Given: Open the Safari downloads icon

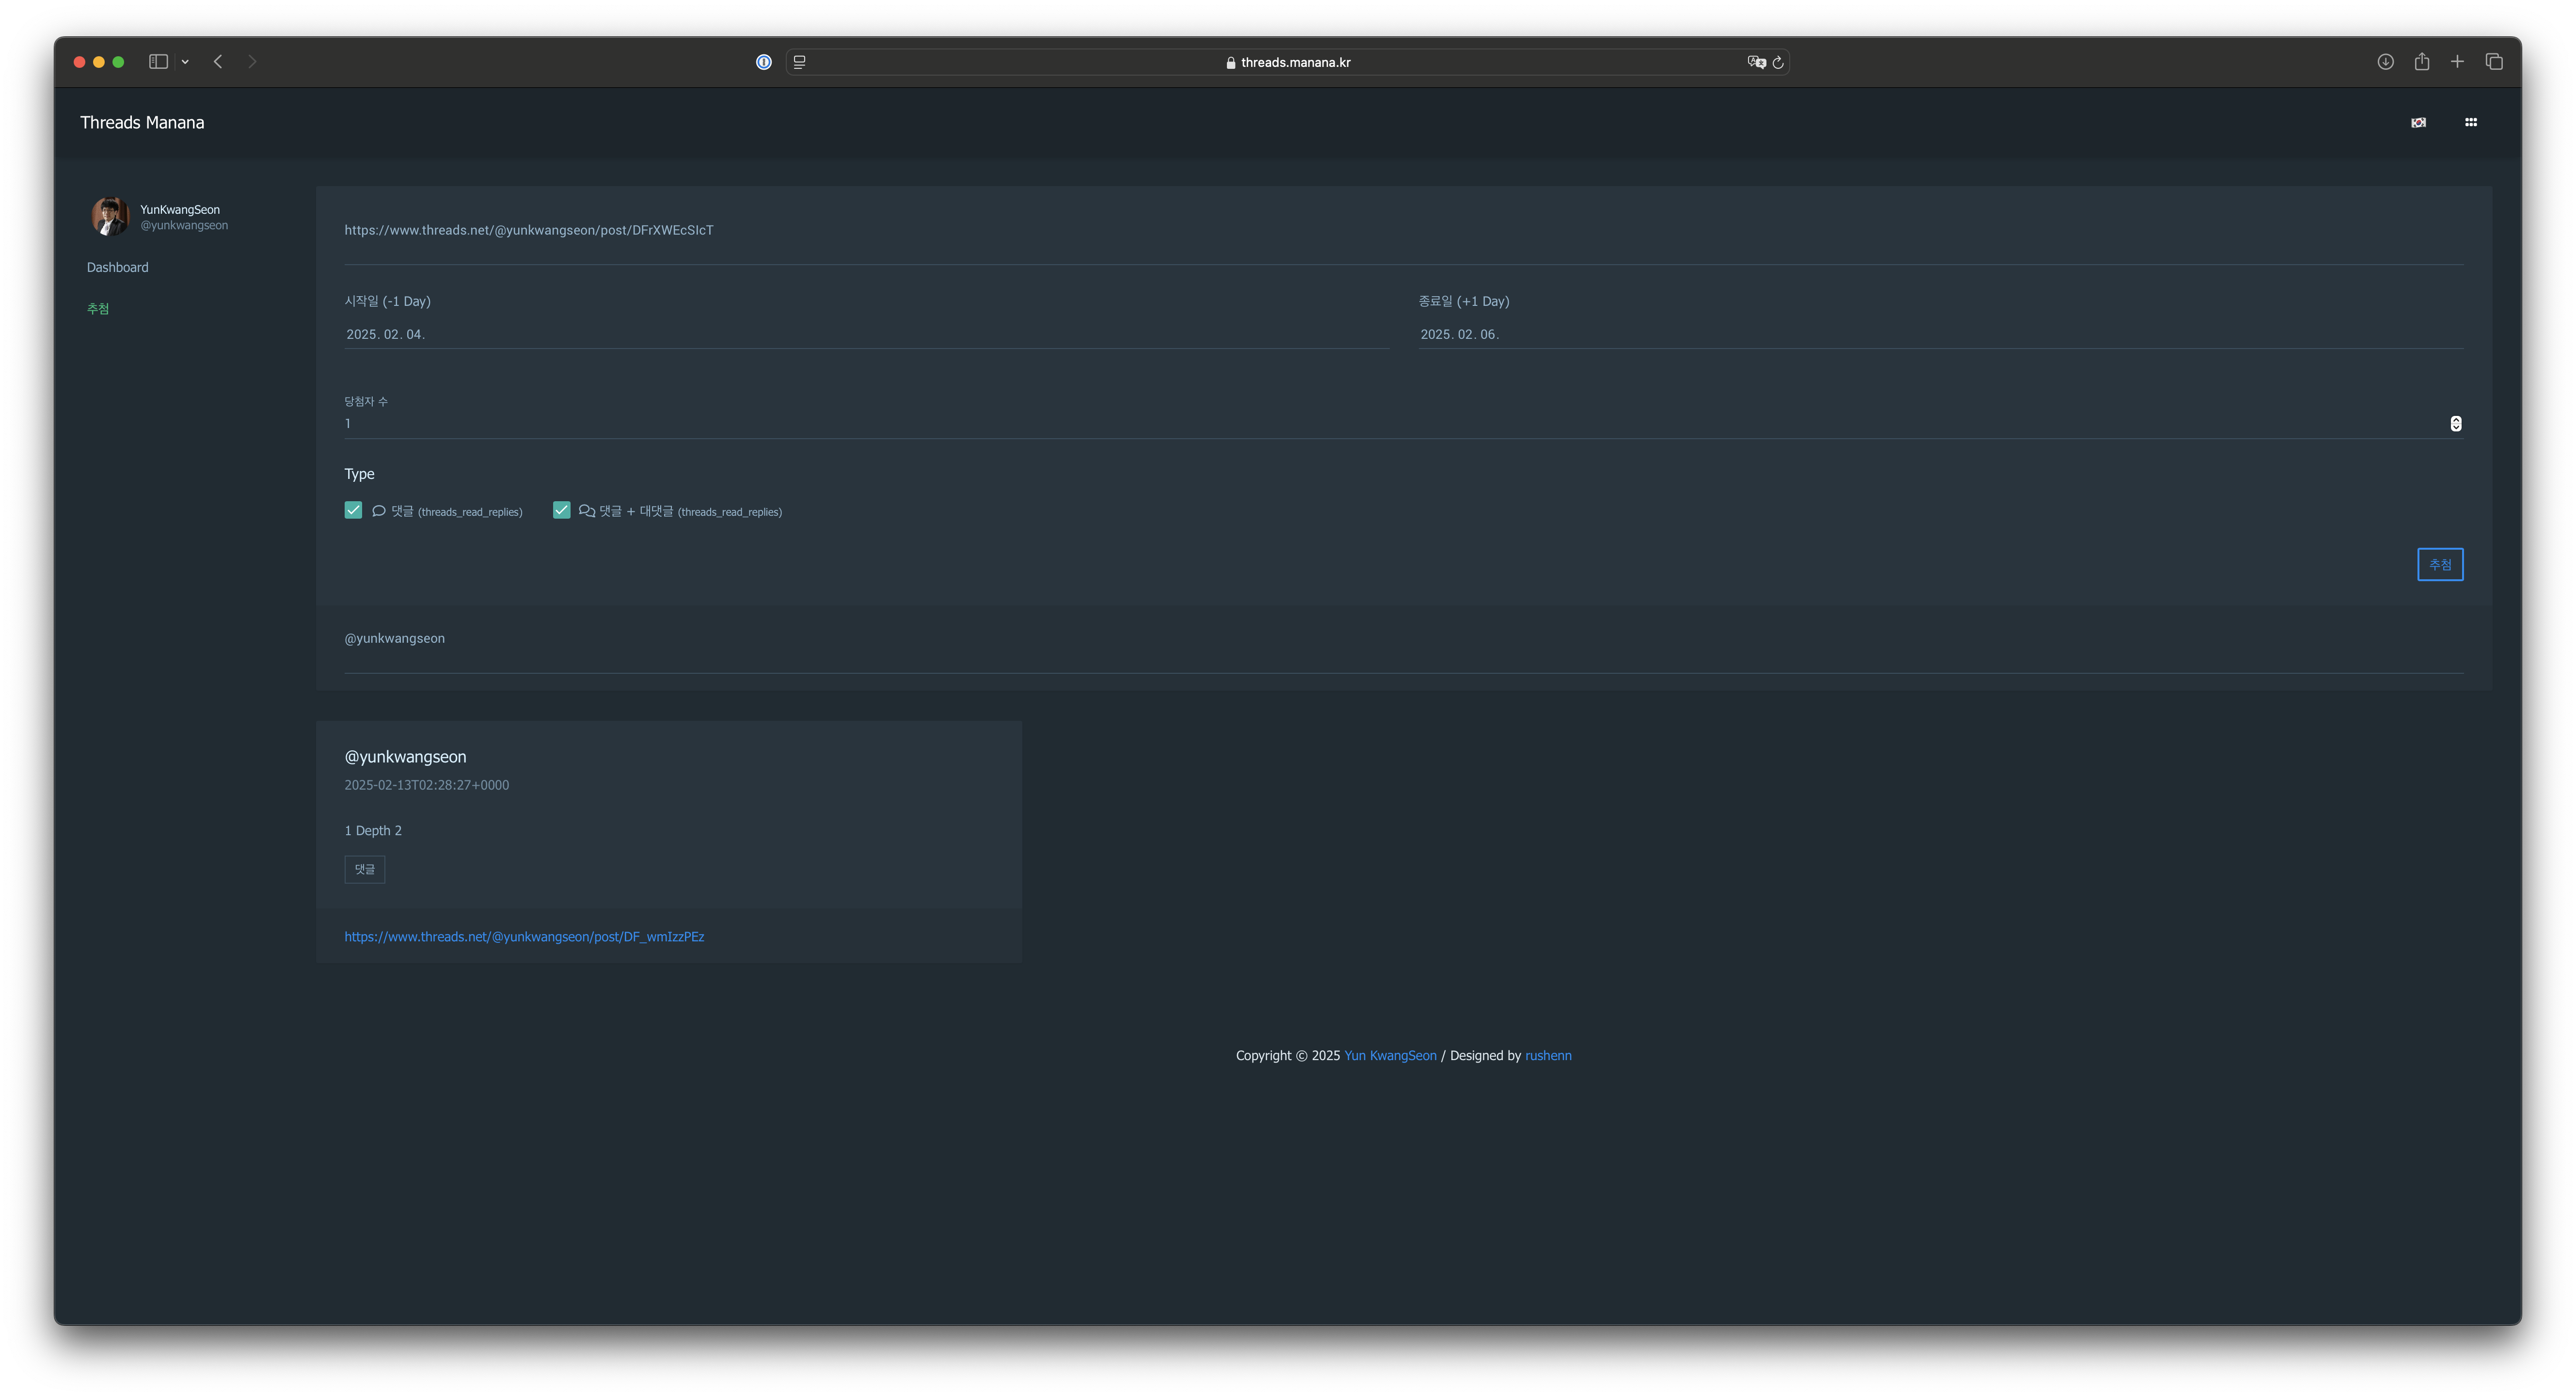Looking at the screenshot, I should [x=2385, y=62].
